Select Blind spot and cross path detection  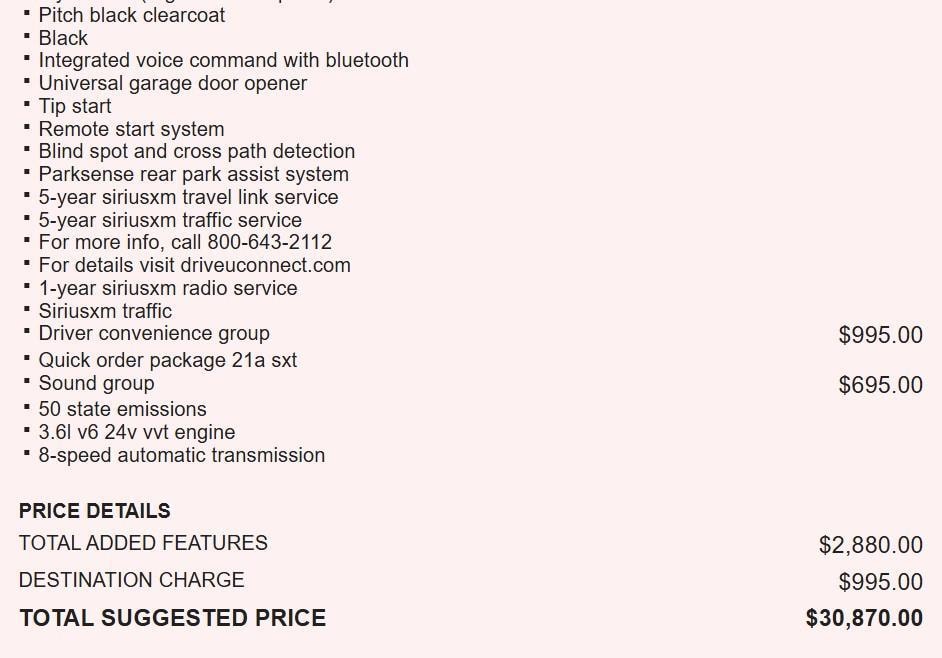[196, 151]
